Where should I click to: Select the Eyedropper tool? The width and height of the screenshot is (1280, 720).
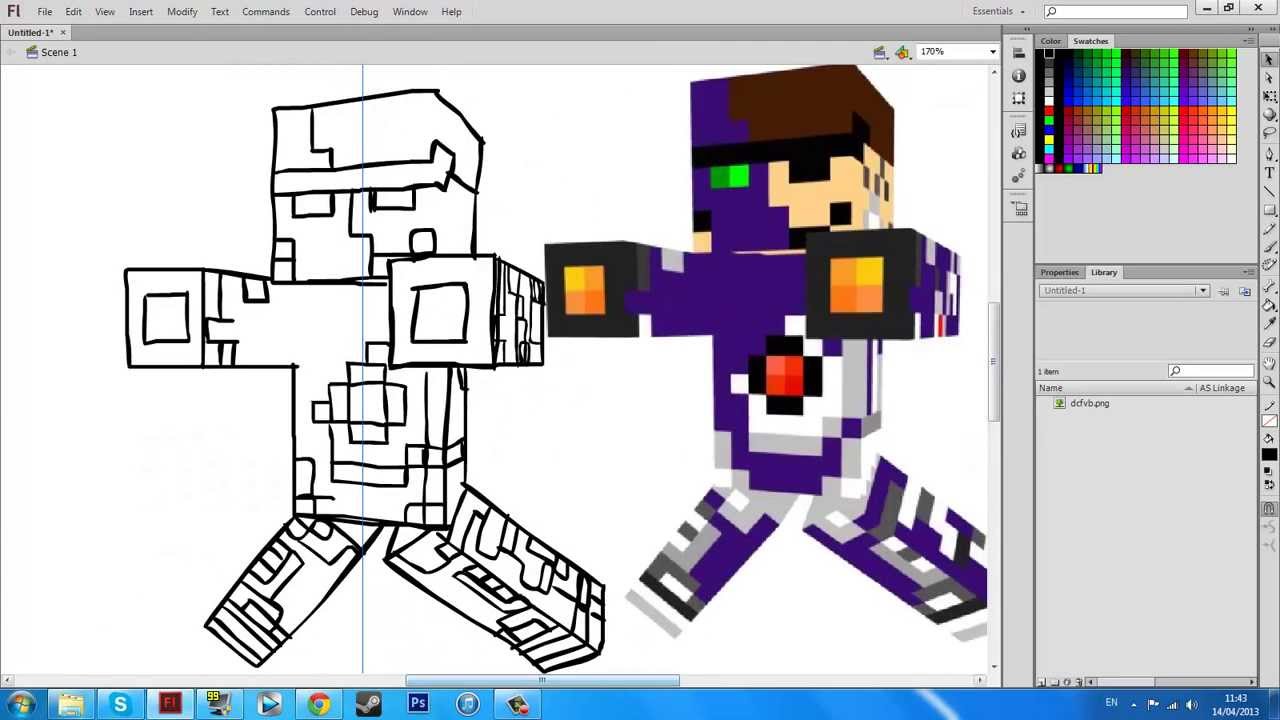coord(1269,323)
